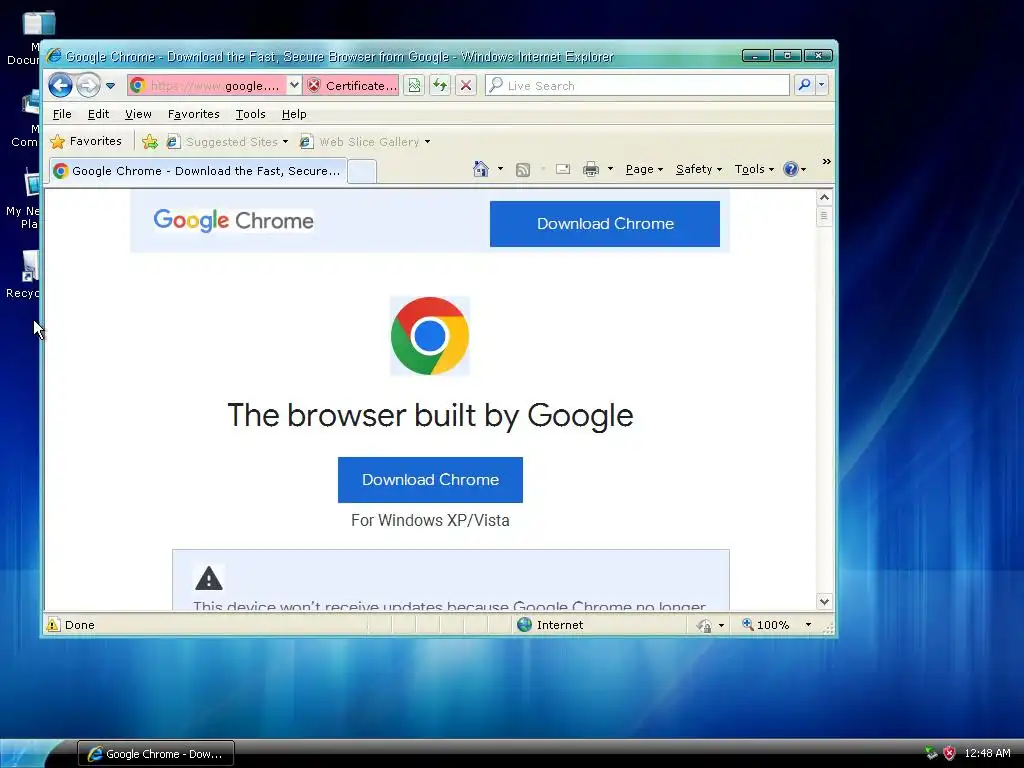
Task: Click the Forward navigation arrow
Action: pos(88,85)
